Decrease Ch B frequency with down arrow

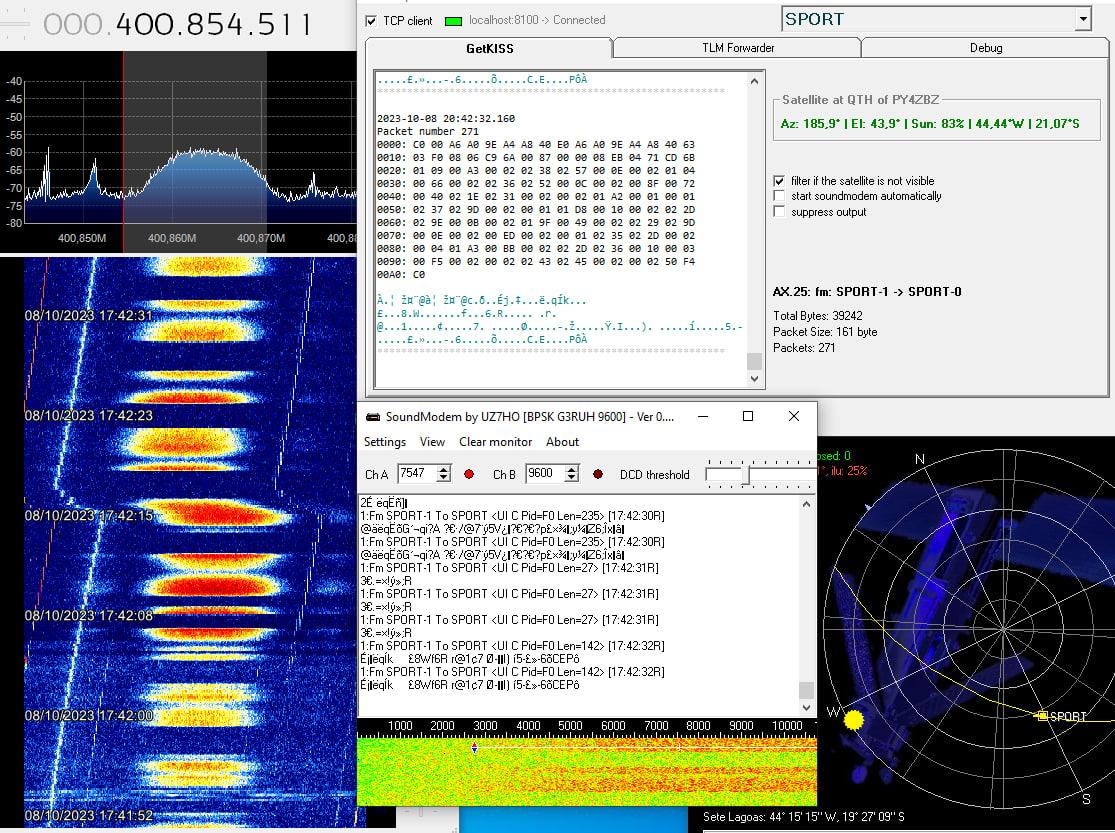572,479
